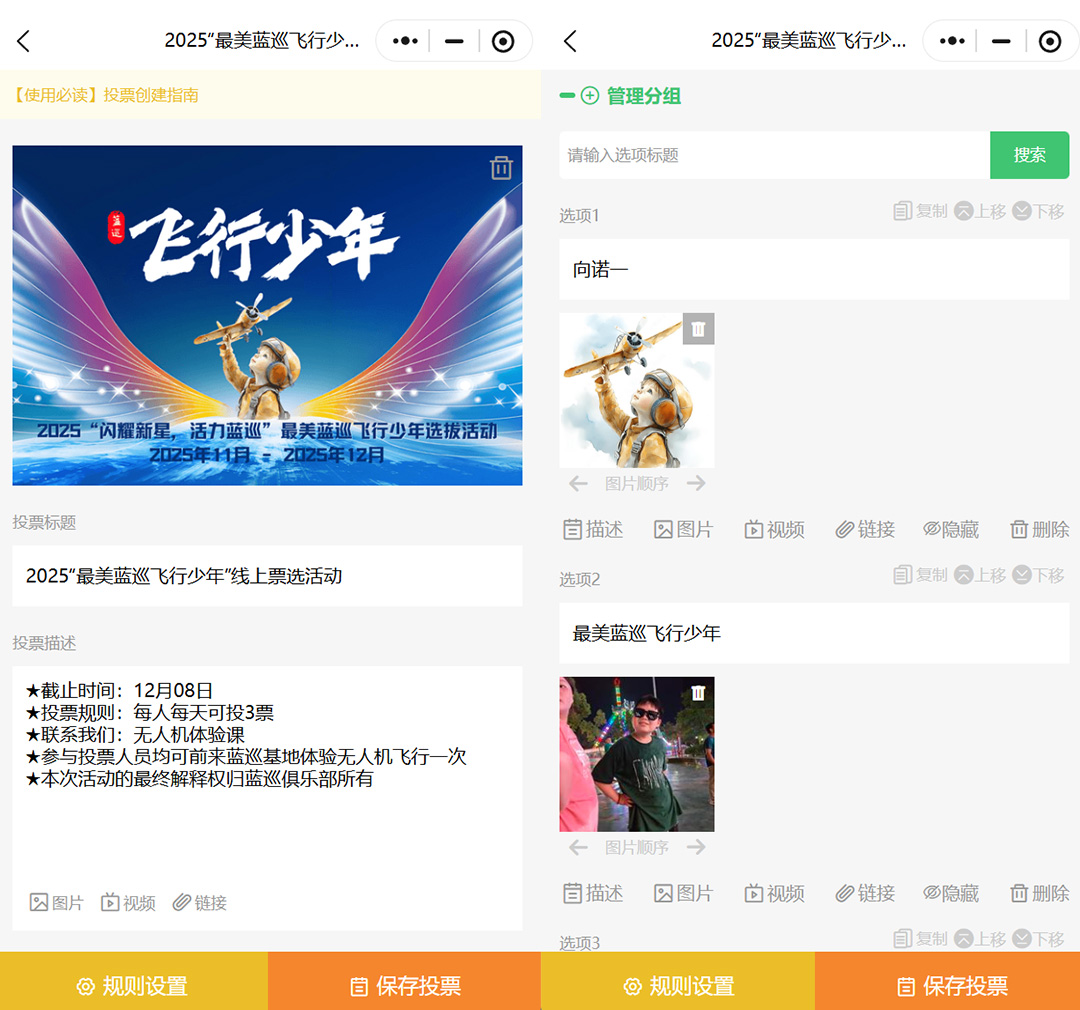Select the 选项2 photo of boy in sunglasses
Screen dimensions: 1080x1010
click(636, 754)
